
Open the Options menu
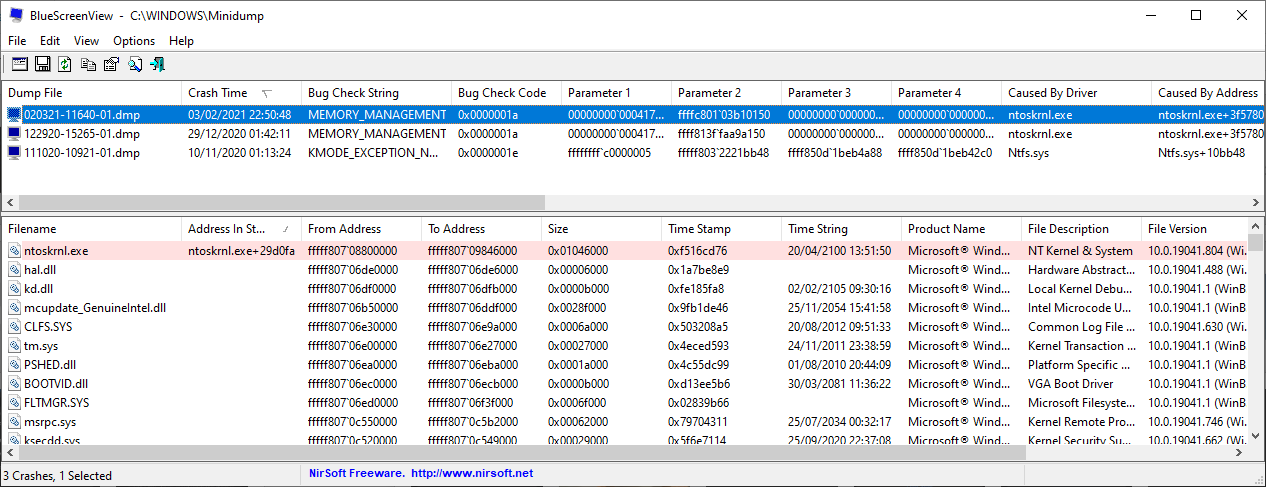pos(134,41)
